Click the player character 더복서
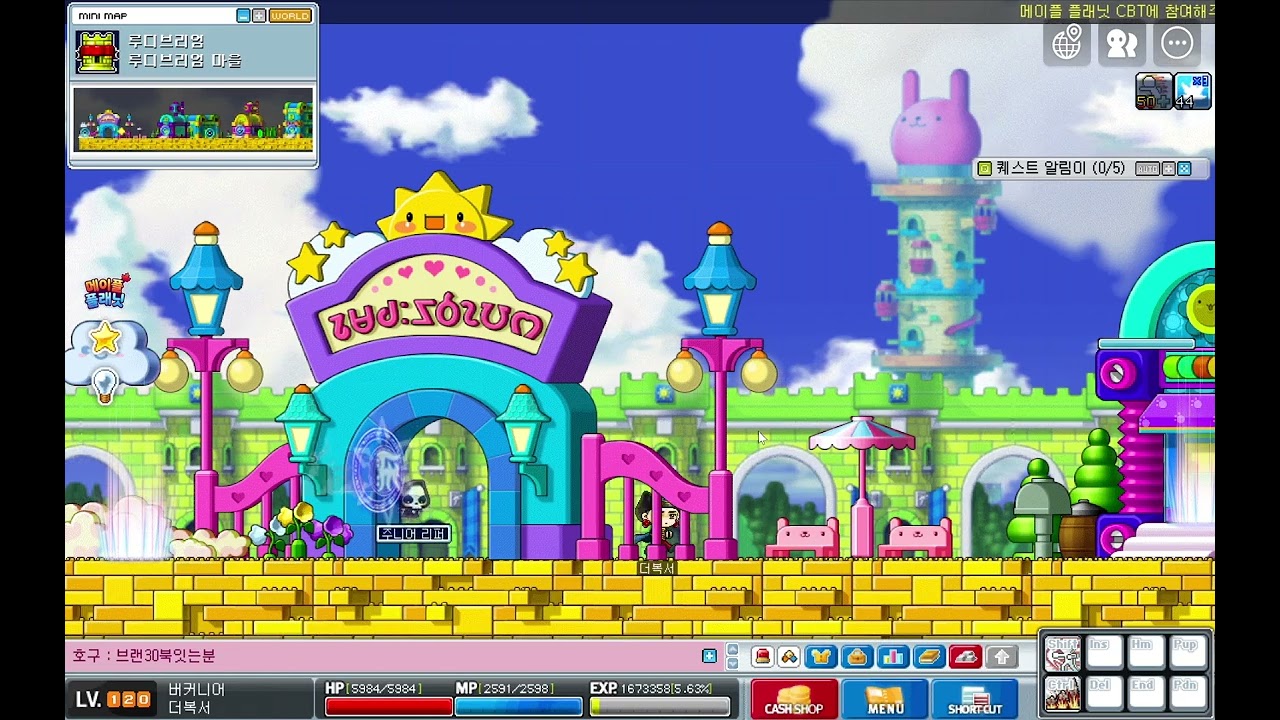This screenshot has height=720, width=1280. click(x=657, y=525)
